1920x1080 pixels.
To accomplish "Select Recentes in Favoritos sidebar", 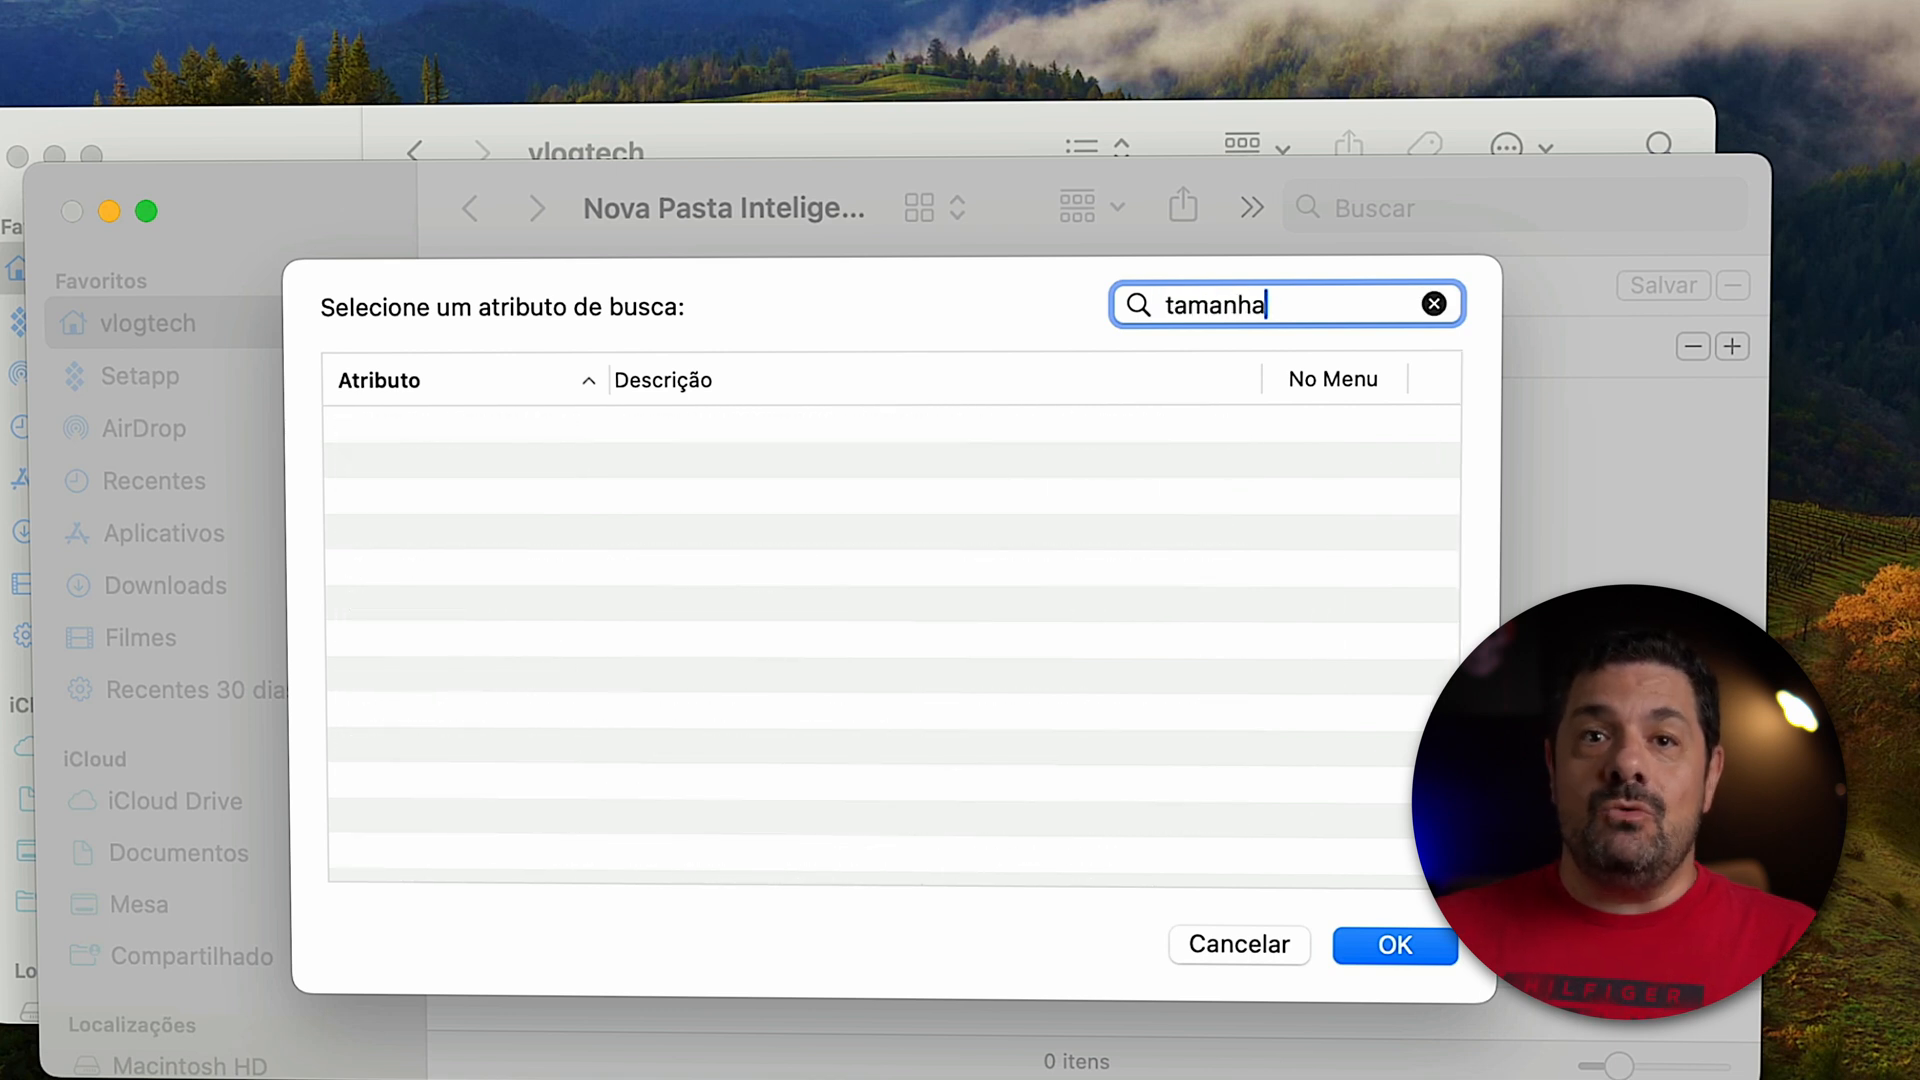I will tap(154, 480).
